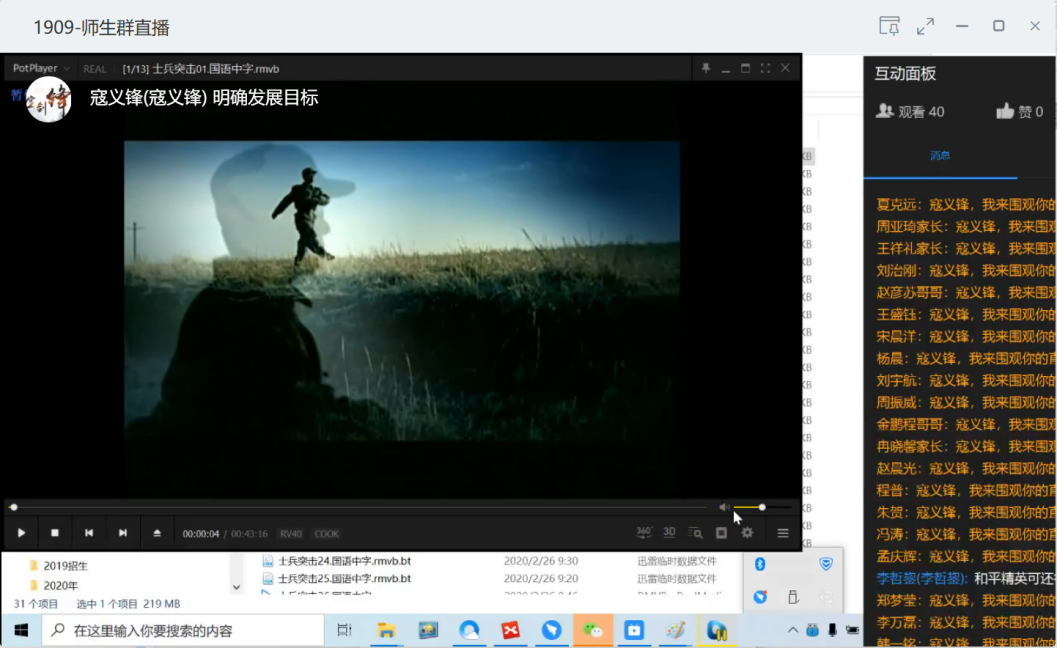The image size is (1057, 648).
Task: Click the picture-in-picture icon in live window title
Action: [x=889, y=26]
